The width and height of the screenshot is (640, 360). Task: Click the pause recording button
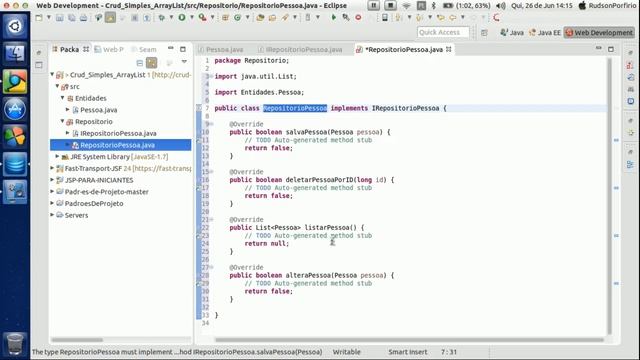[x=373, y=5]
